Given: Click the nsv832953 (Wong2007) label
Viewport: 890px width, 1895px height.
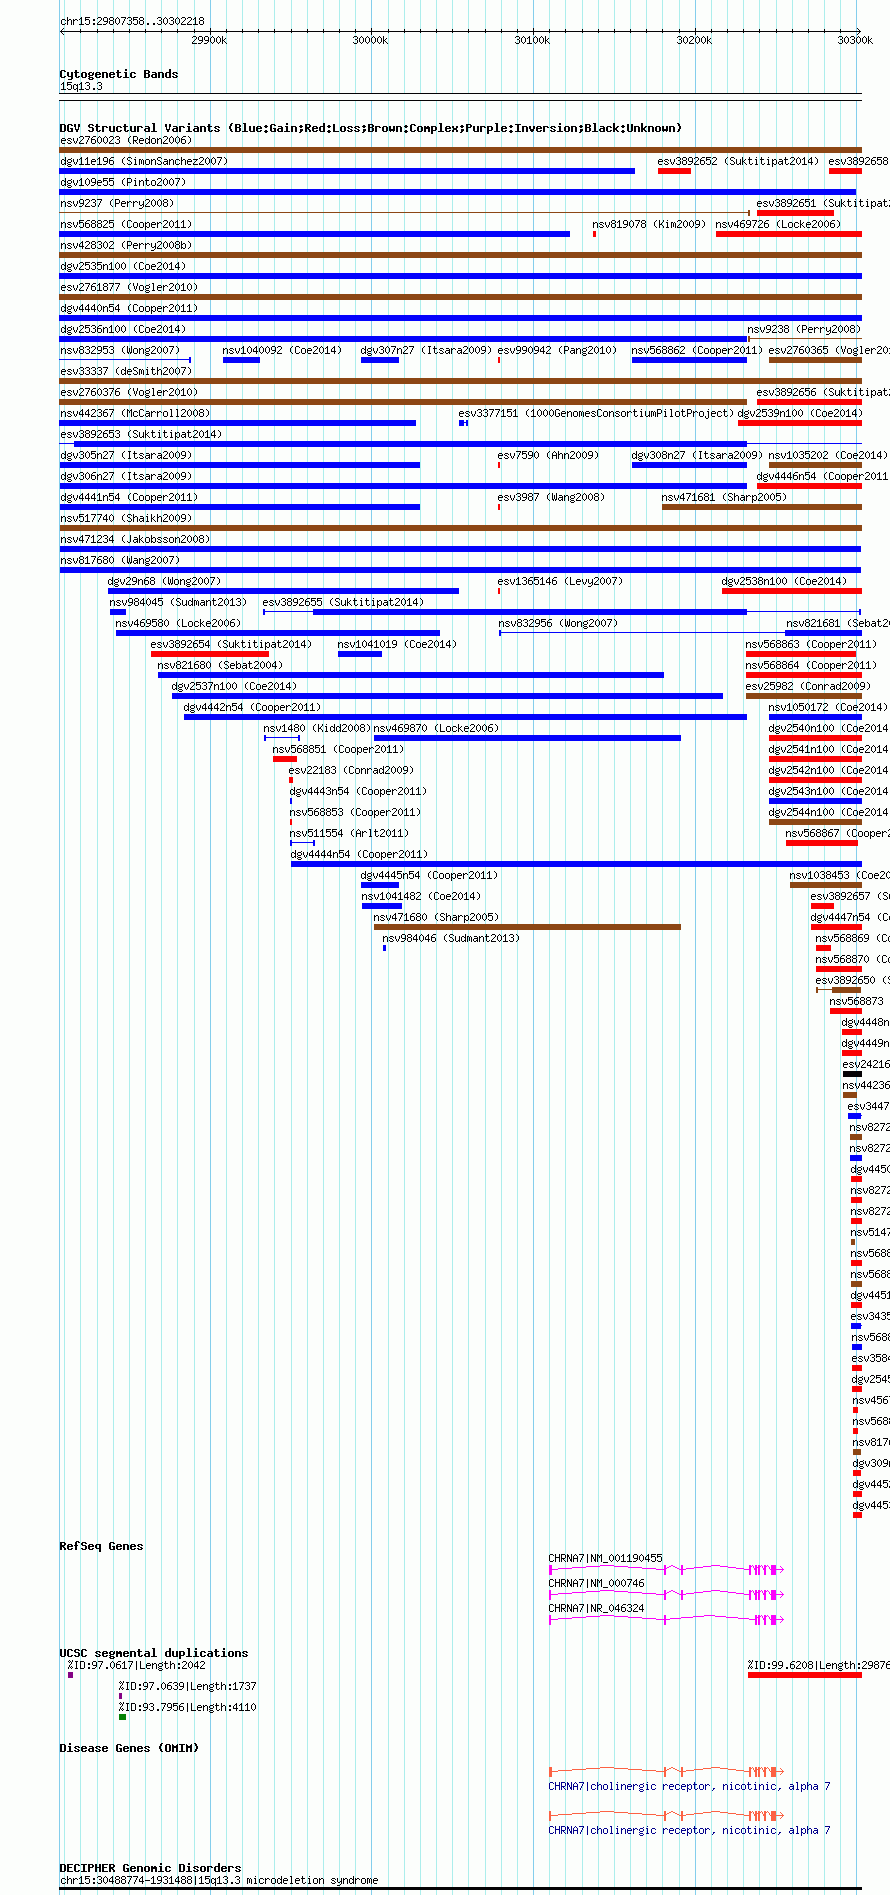Looking at the screenshot, I should (x=120, y=350).
